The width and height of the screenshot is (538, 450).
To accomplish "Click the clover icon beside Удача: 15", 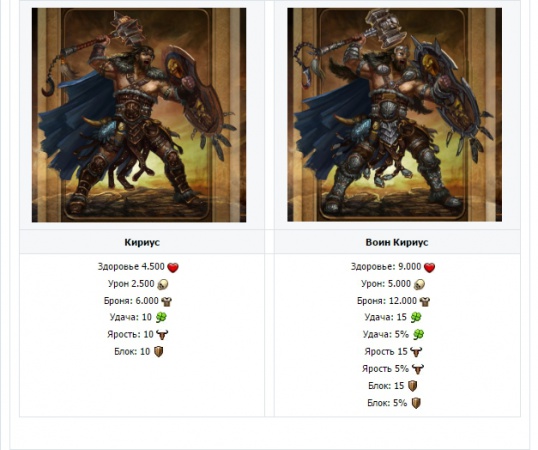I will coord(416,317).
